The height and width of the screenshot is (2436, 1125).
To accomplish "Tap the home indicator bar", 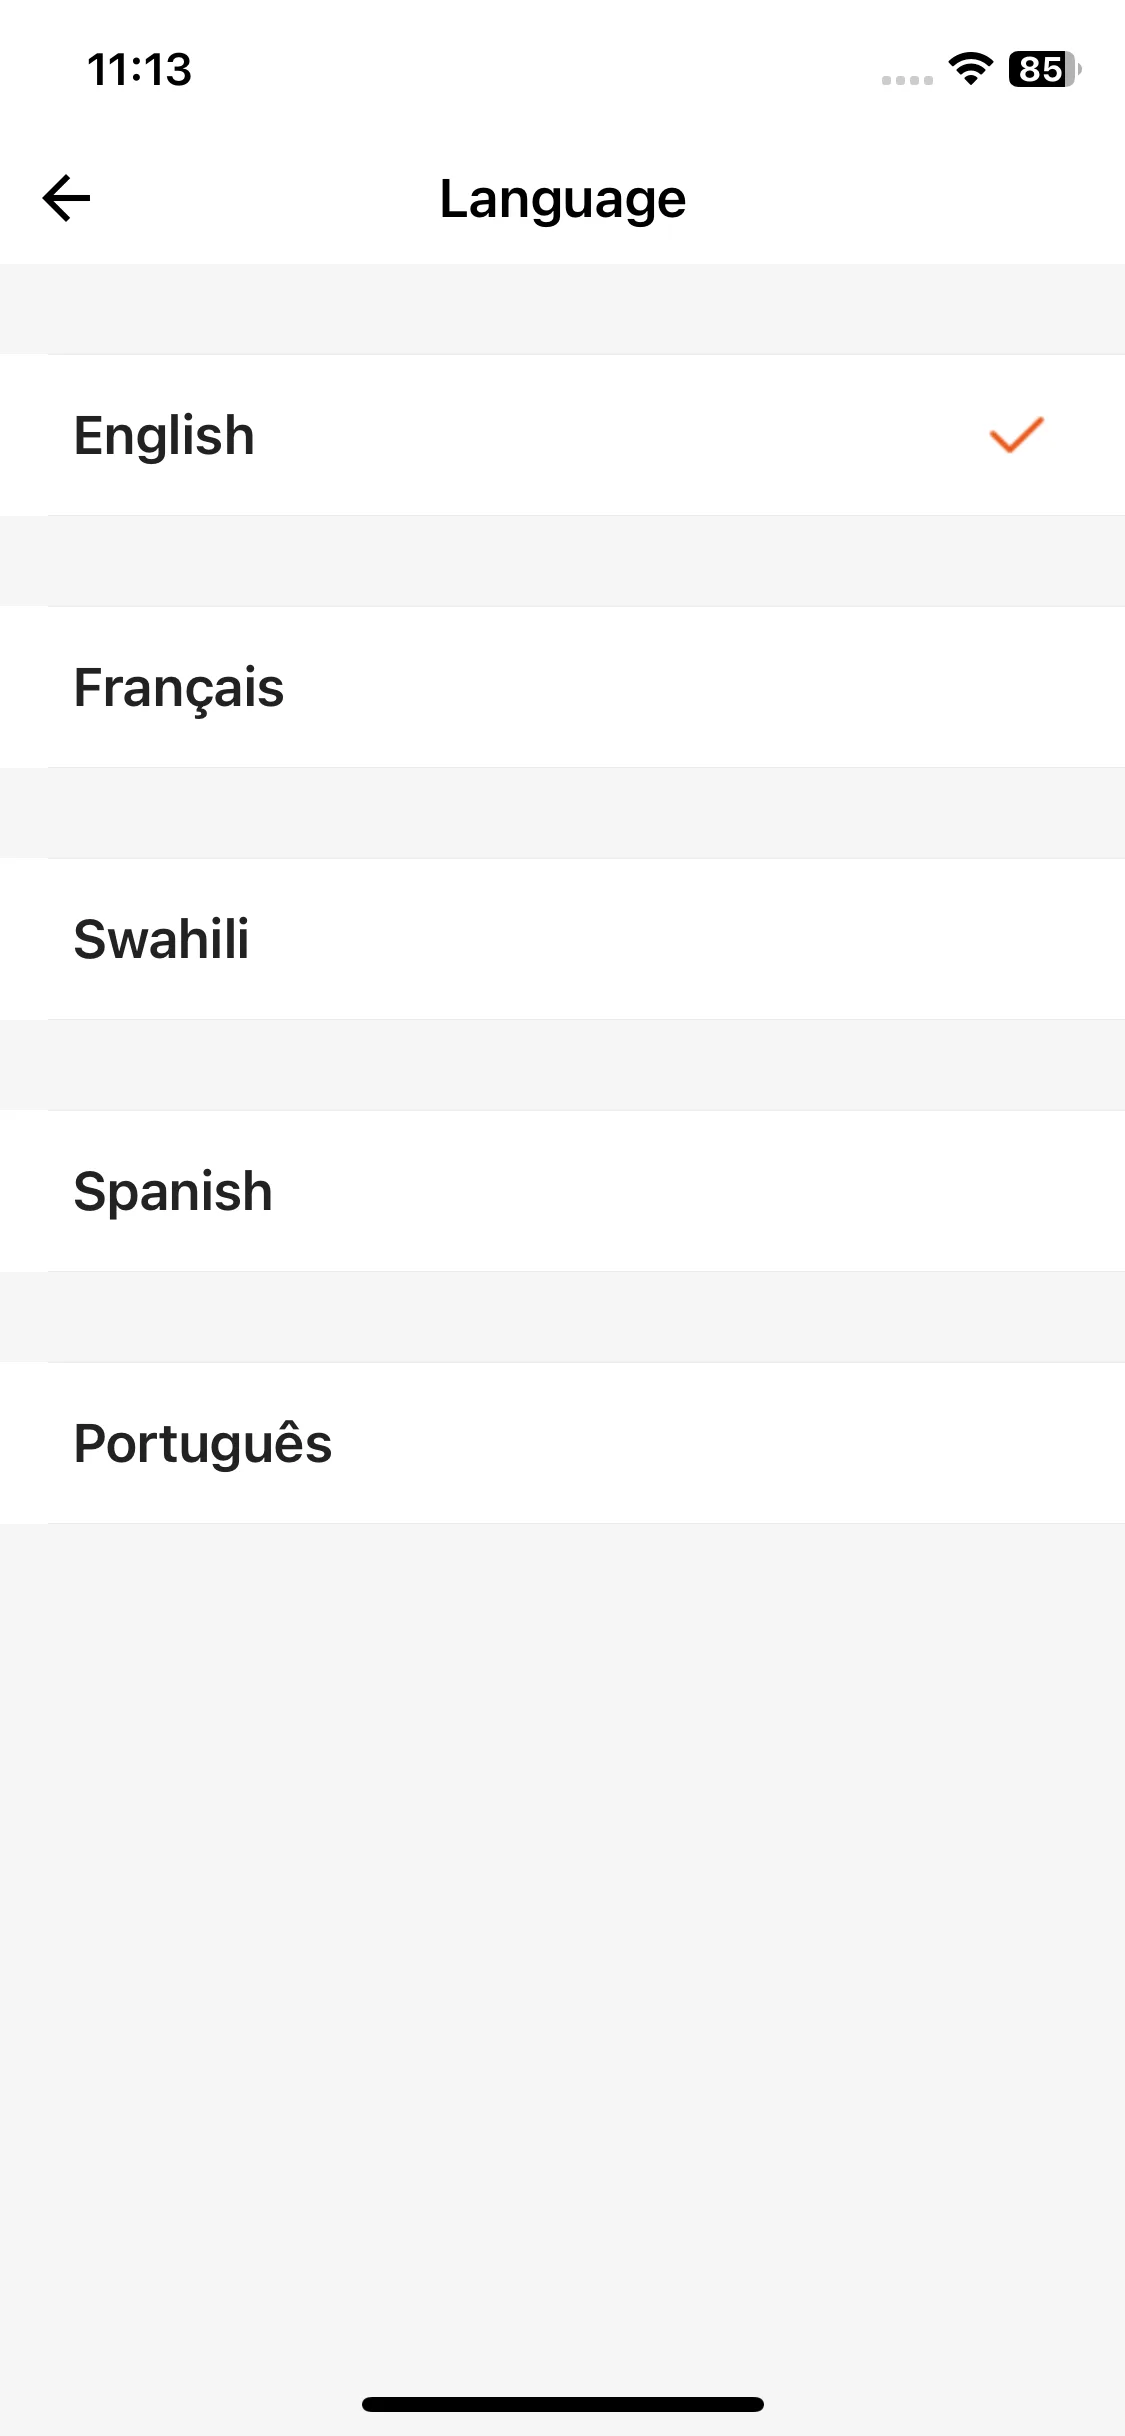I will [562, 2404].
